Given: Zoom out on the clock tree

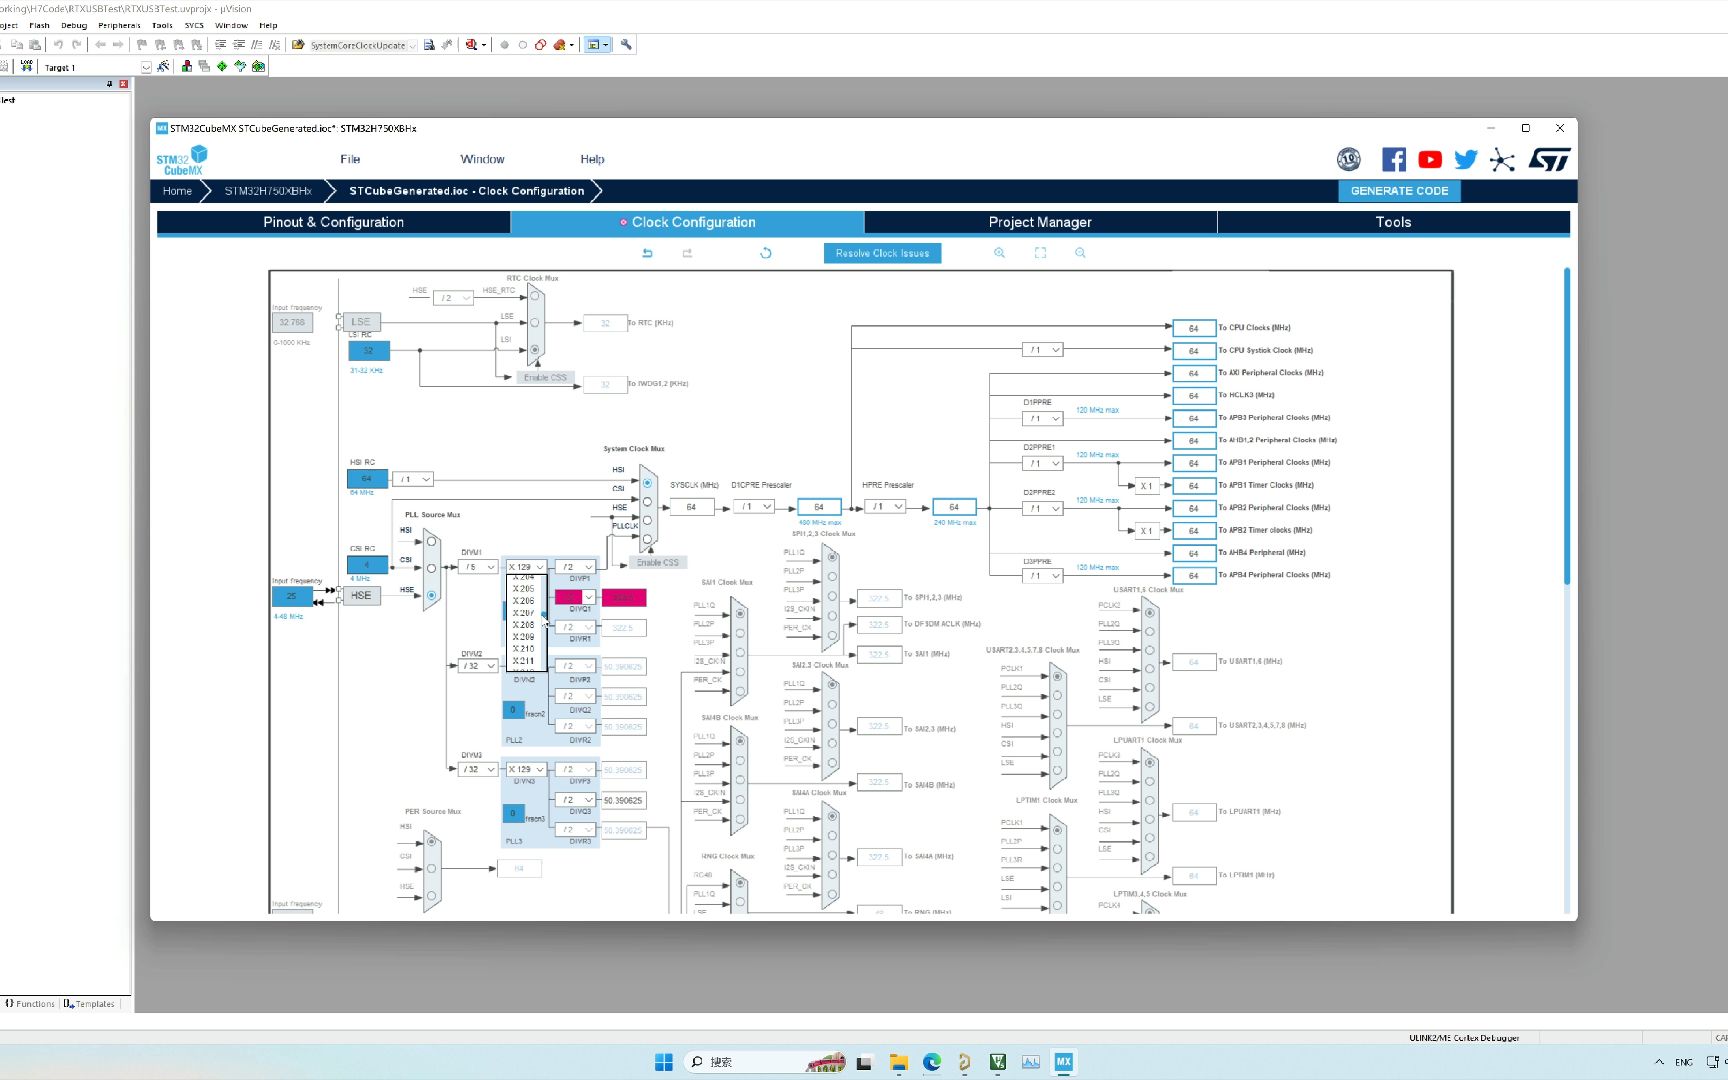Looking at the screenshot, I should point(1080,253).
